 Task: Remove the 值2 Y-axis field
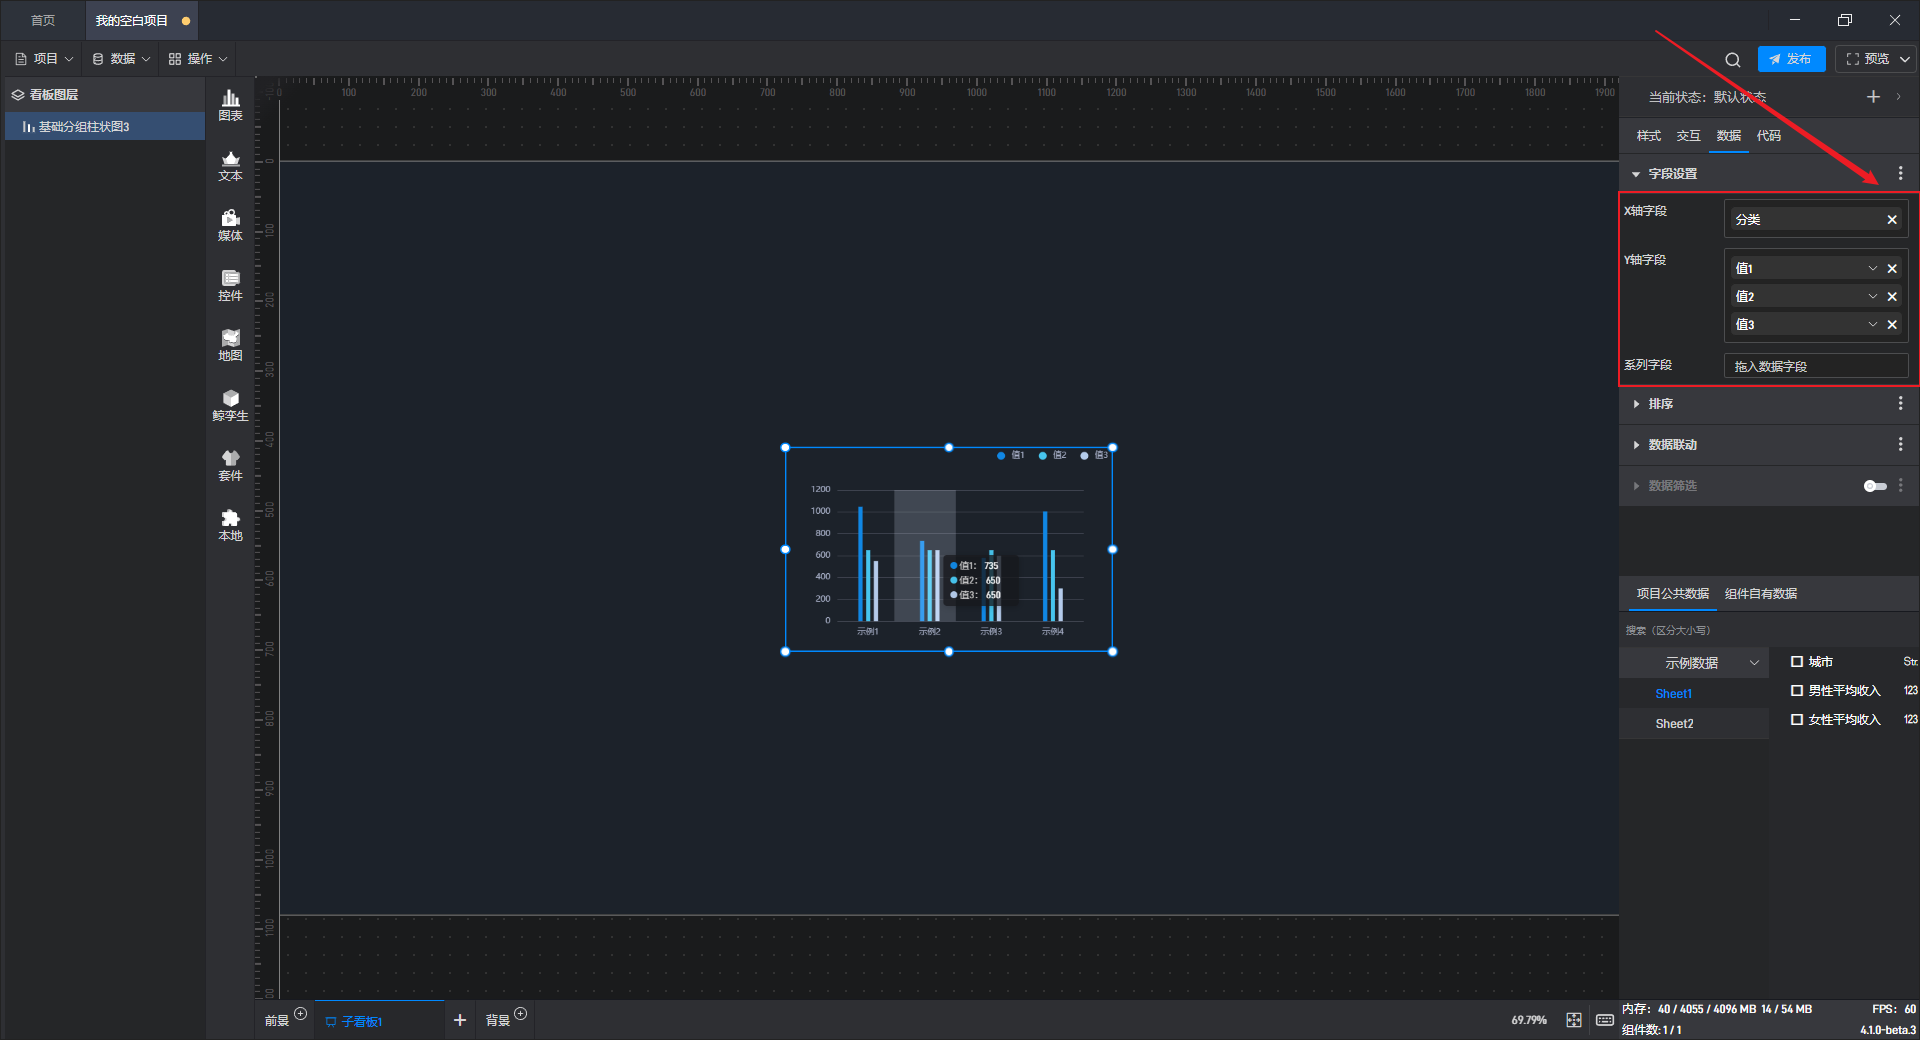pyautogui.click(x=1892, y=297)
